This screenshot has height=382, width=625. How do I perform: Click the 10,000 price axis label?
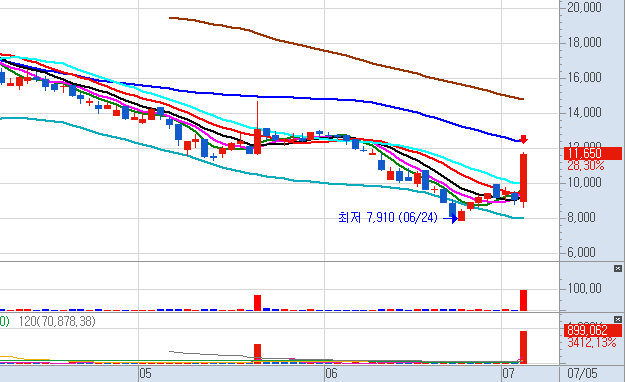coord(584,183)
